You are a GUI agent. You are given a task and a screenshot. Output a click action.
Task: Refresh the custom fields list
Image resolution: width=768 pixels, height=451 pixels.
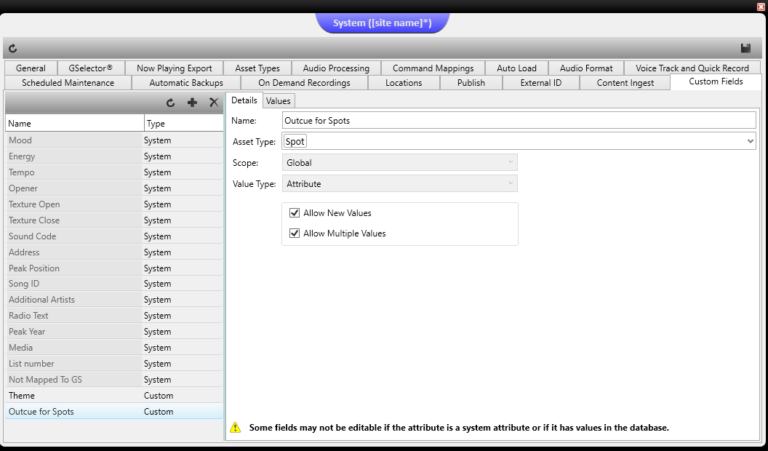pyautogui.click(x=171, y=103)
